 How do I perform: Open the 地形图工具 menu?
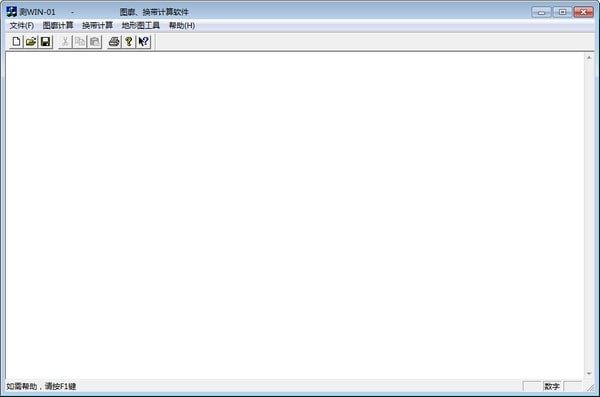[x=140, y=25]
